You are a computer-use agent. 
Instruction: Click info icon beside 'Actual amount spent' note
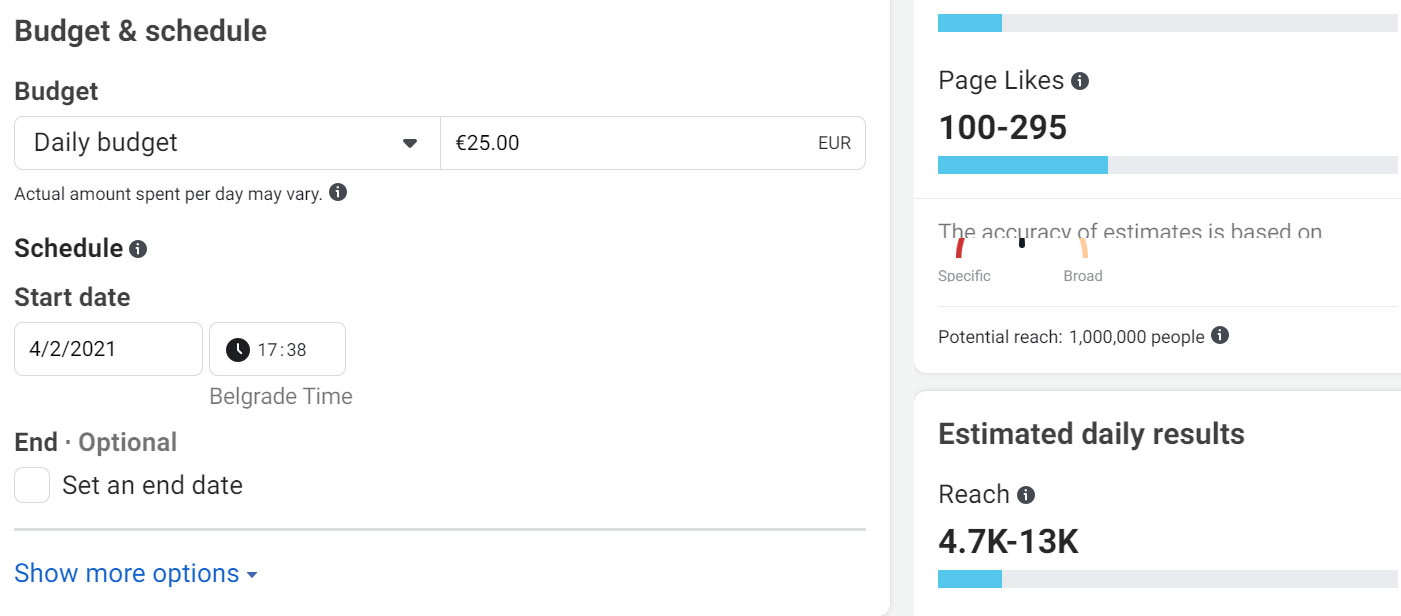[338, 193]
